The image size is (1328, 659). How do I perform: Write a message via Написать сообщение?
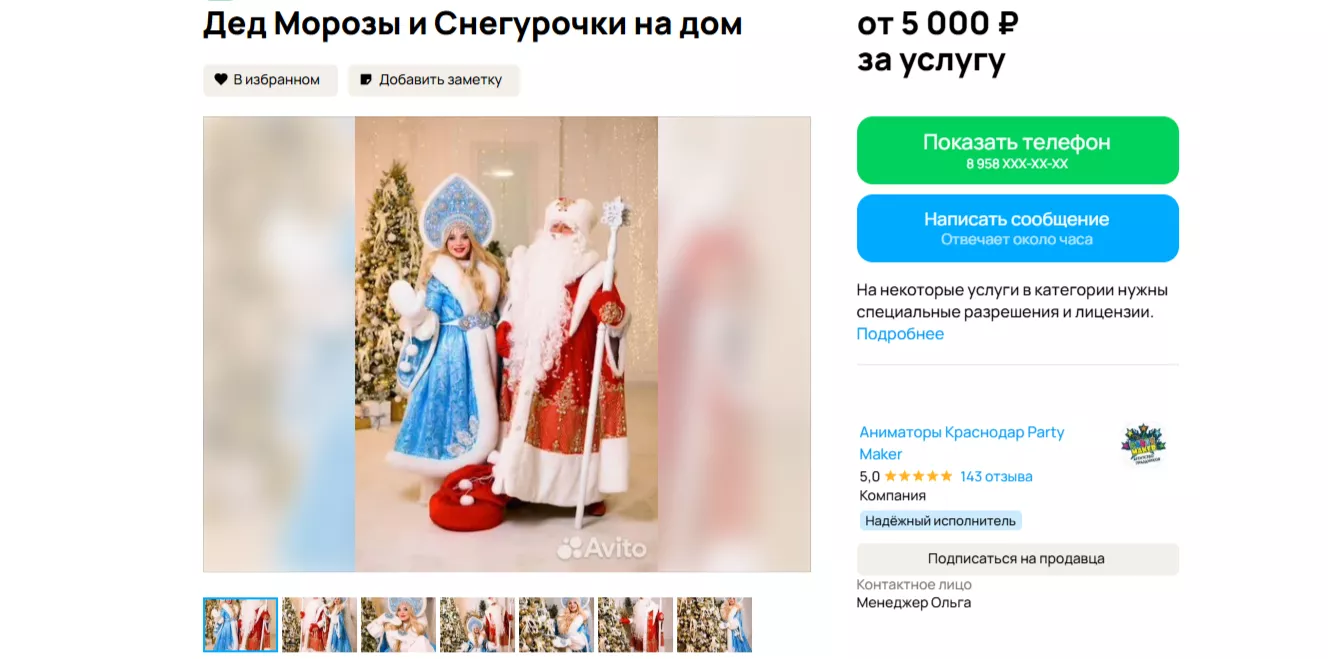point(1018,228)
